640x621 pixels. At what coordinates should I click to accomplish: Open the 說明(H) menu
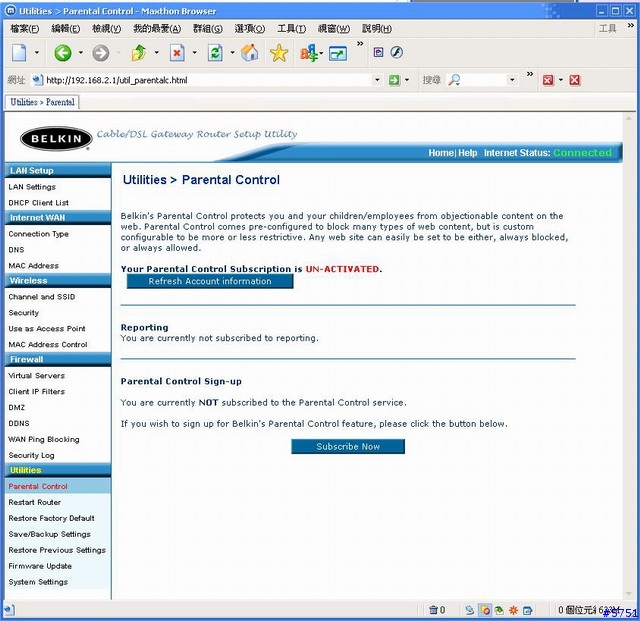pyautogui.click(x=377, y=29)
